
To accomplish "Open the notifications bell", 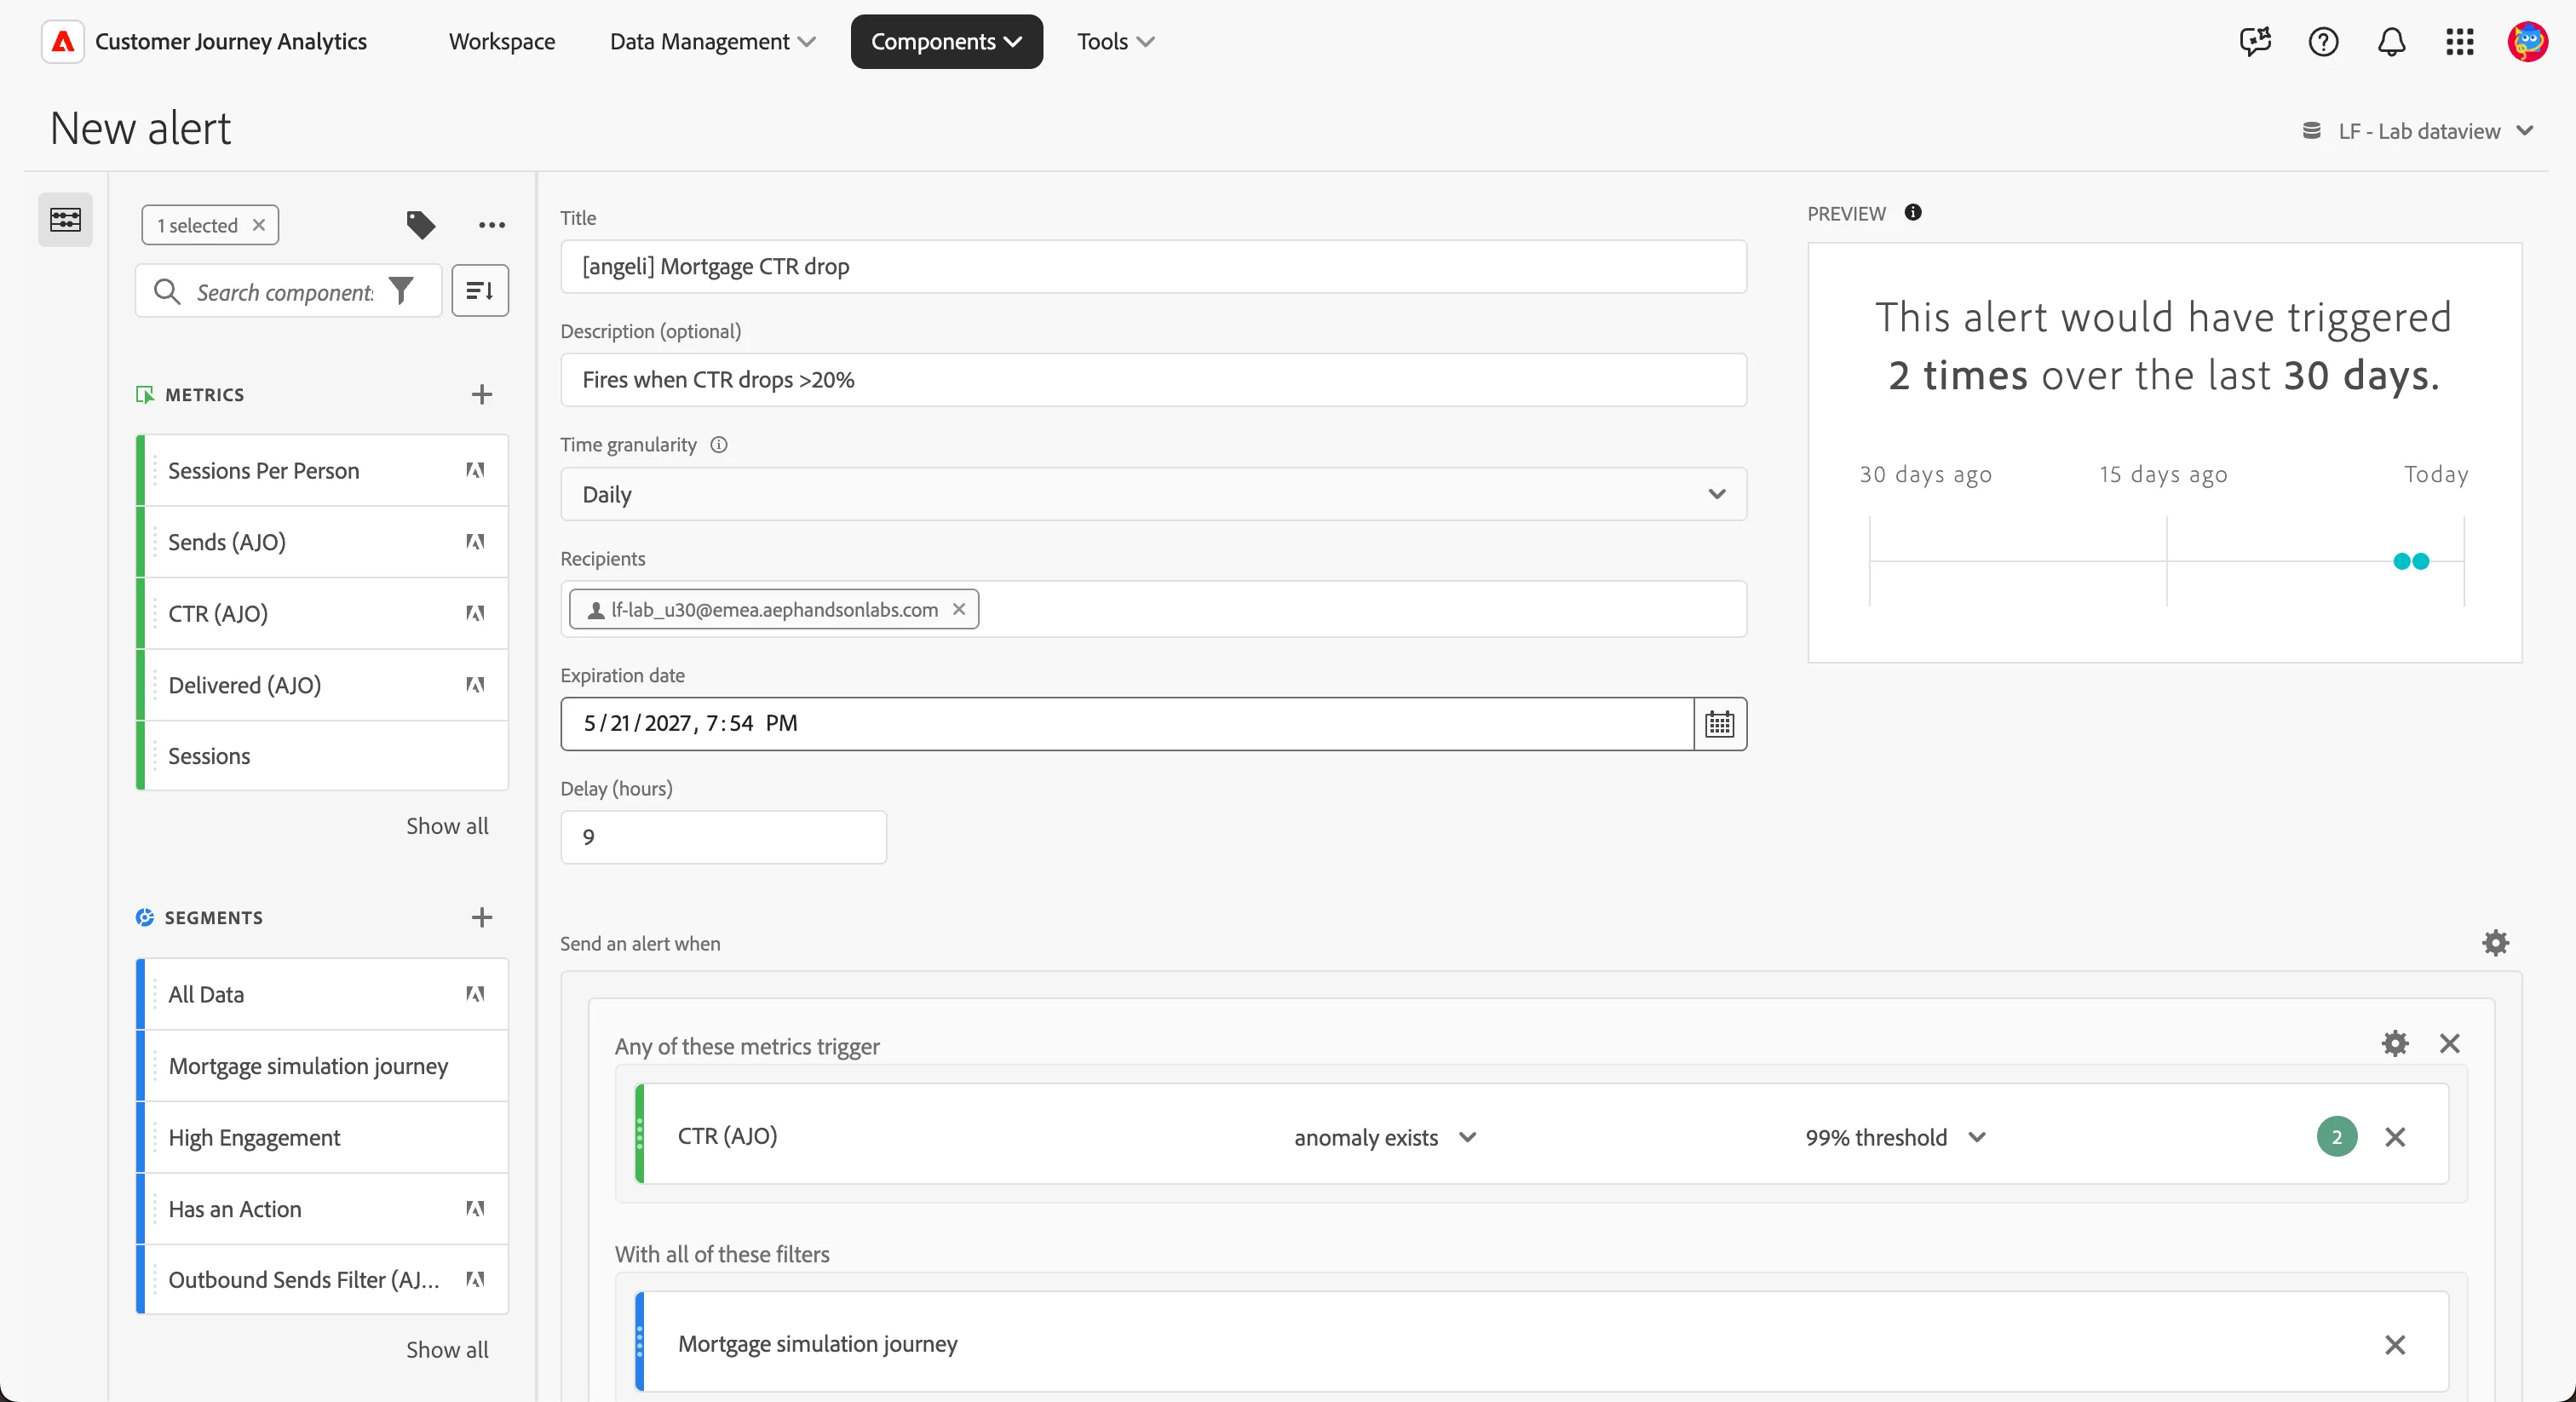I will [2391, 42].
